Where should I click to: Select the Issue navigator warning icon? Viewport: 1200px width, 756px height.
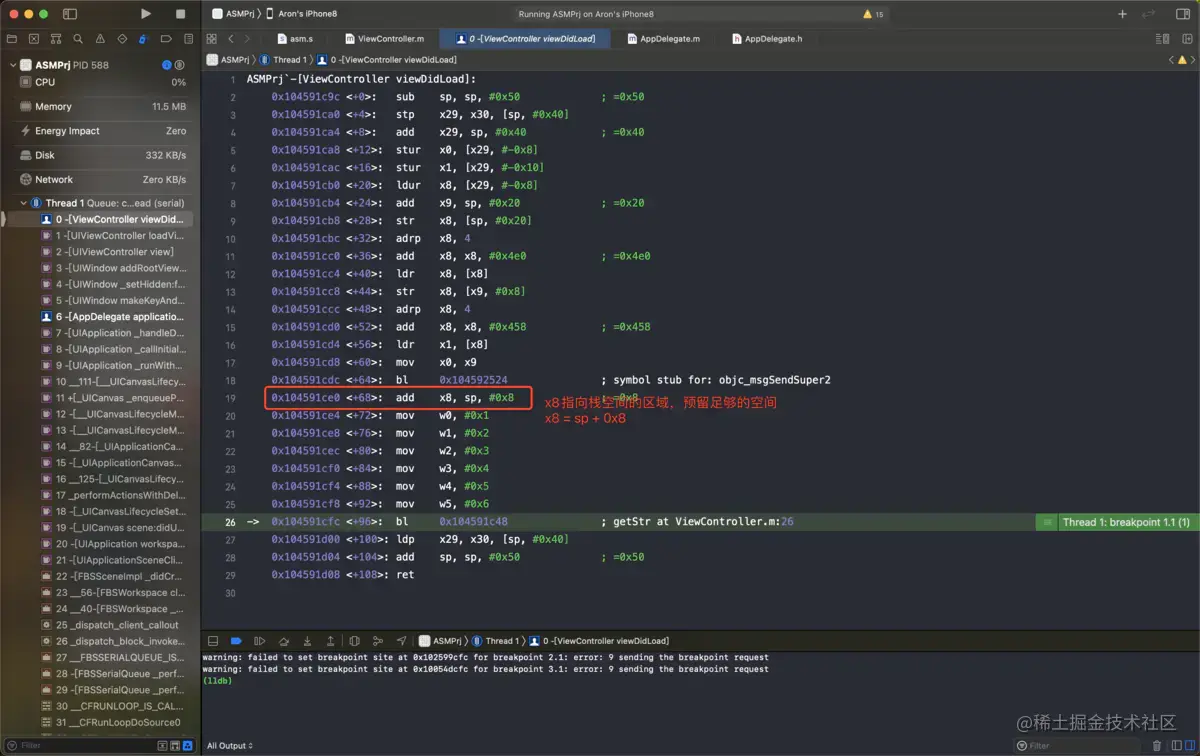tap(100, 39)
